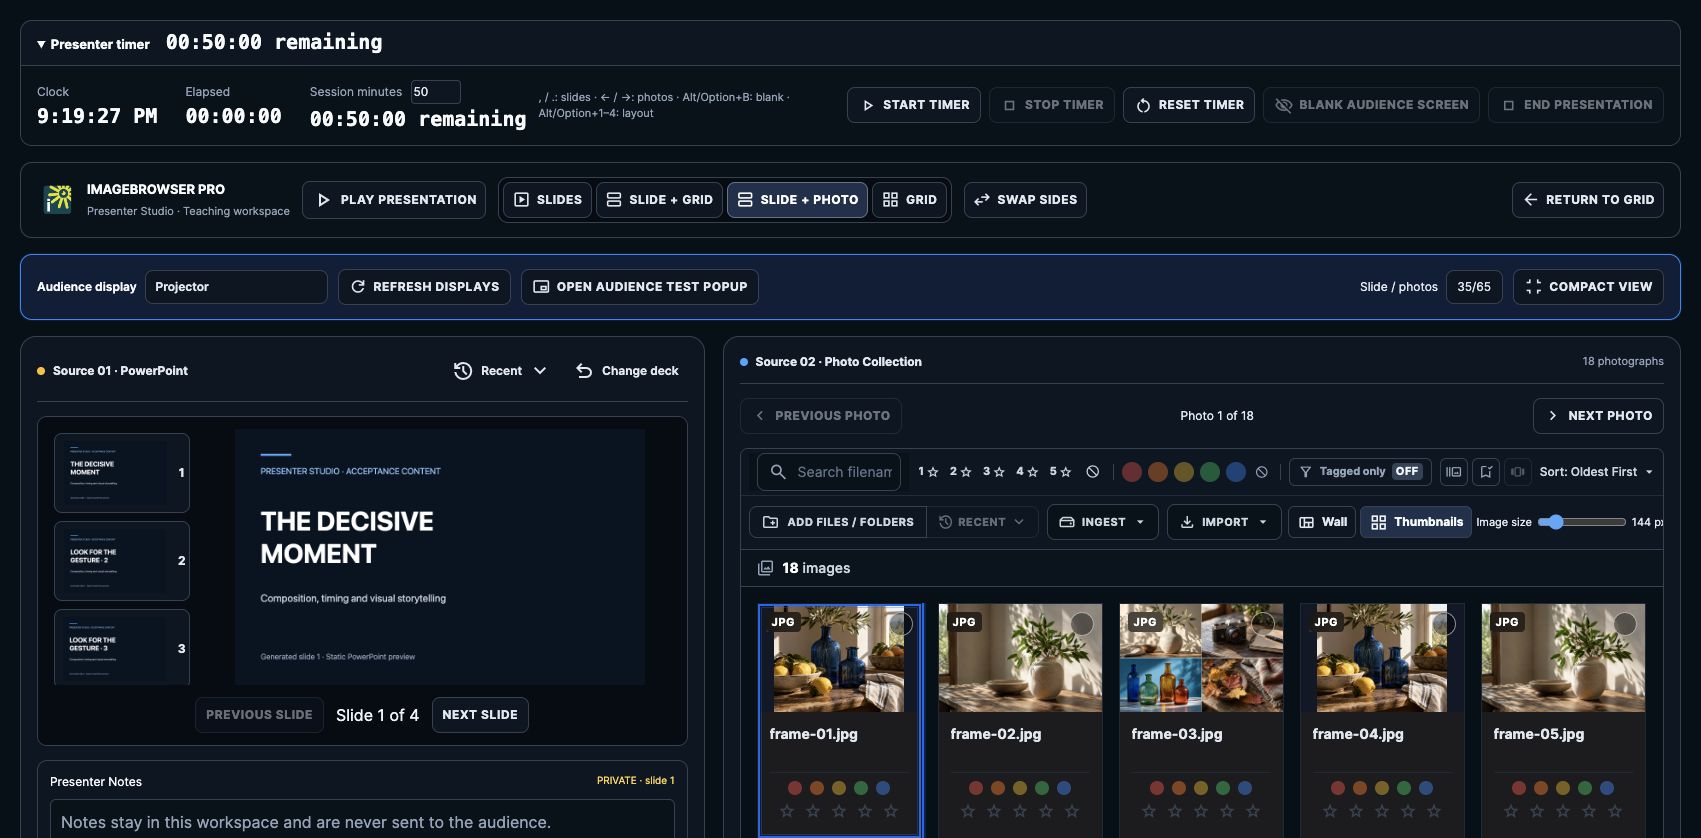Rate frame-05.jpg with two stars
The height and width of the screenshot is (838, 1701).
(x=1537, y=811)
